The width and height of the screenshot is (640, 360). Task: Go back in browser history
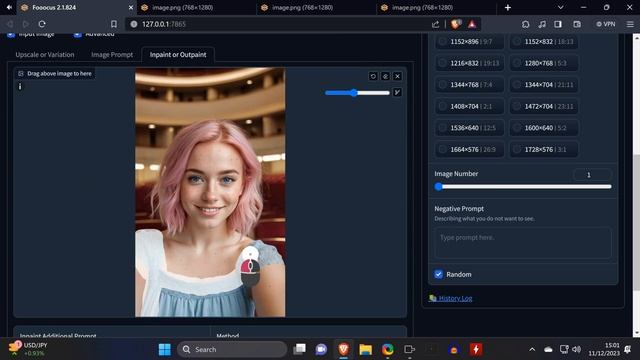pos(9,24)
